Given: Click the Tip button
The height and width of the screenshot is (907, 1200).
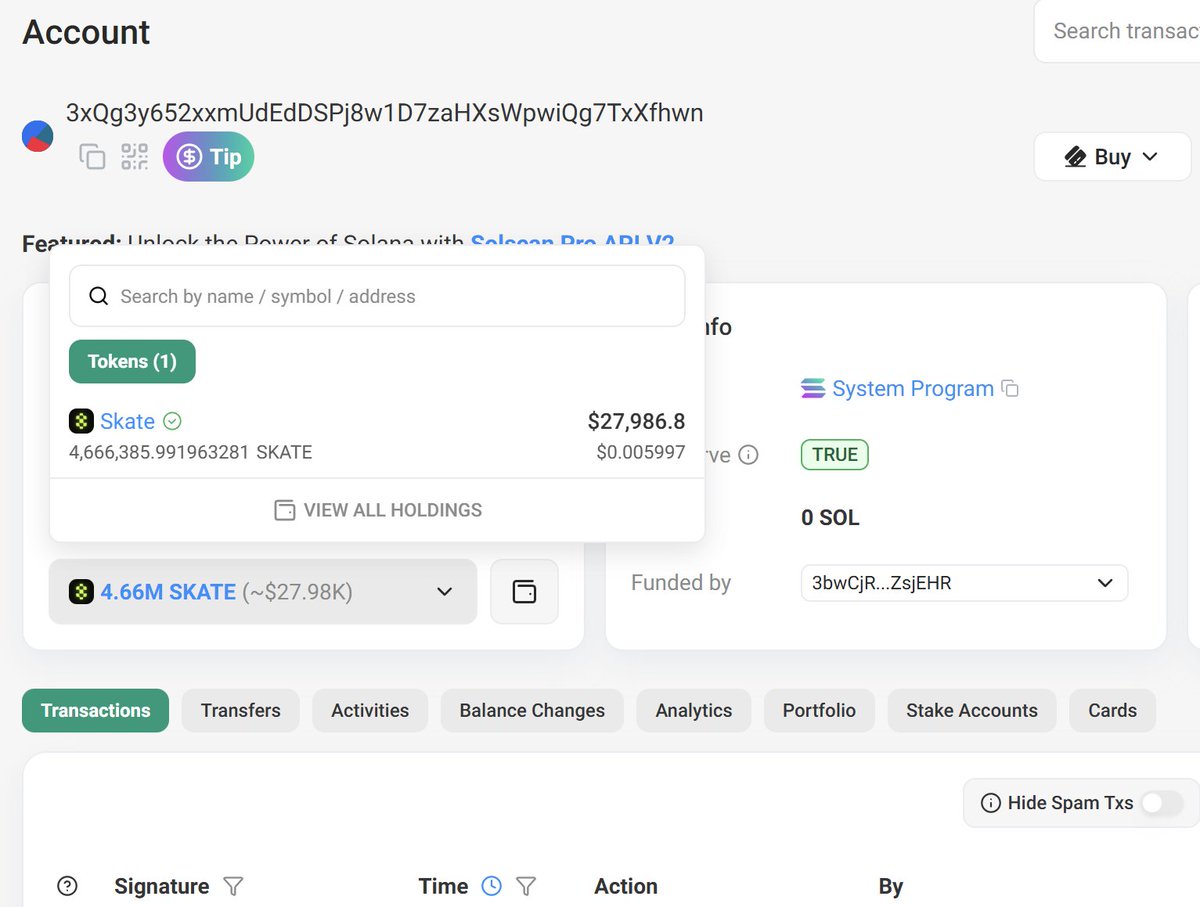Looking at the screenshot, I should click(x=208, y=157).
